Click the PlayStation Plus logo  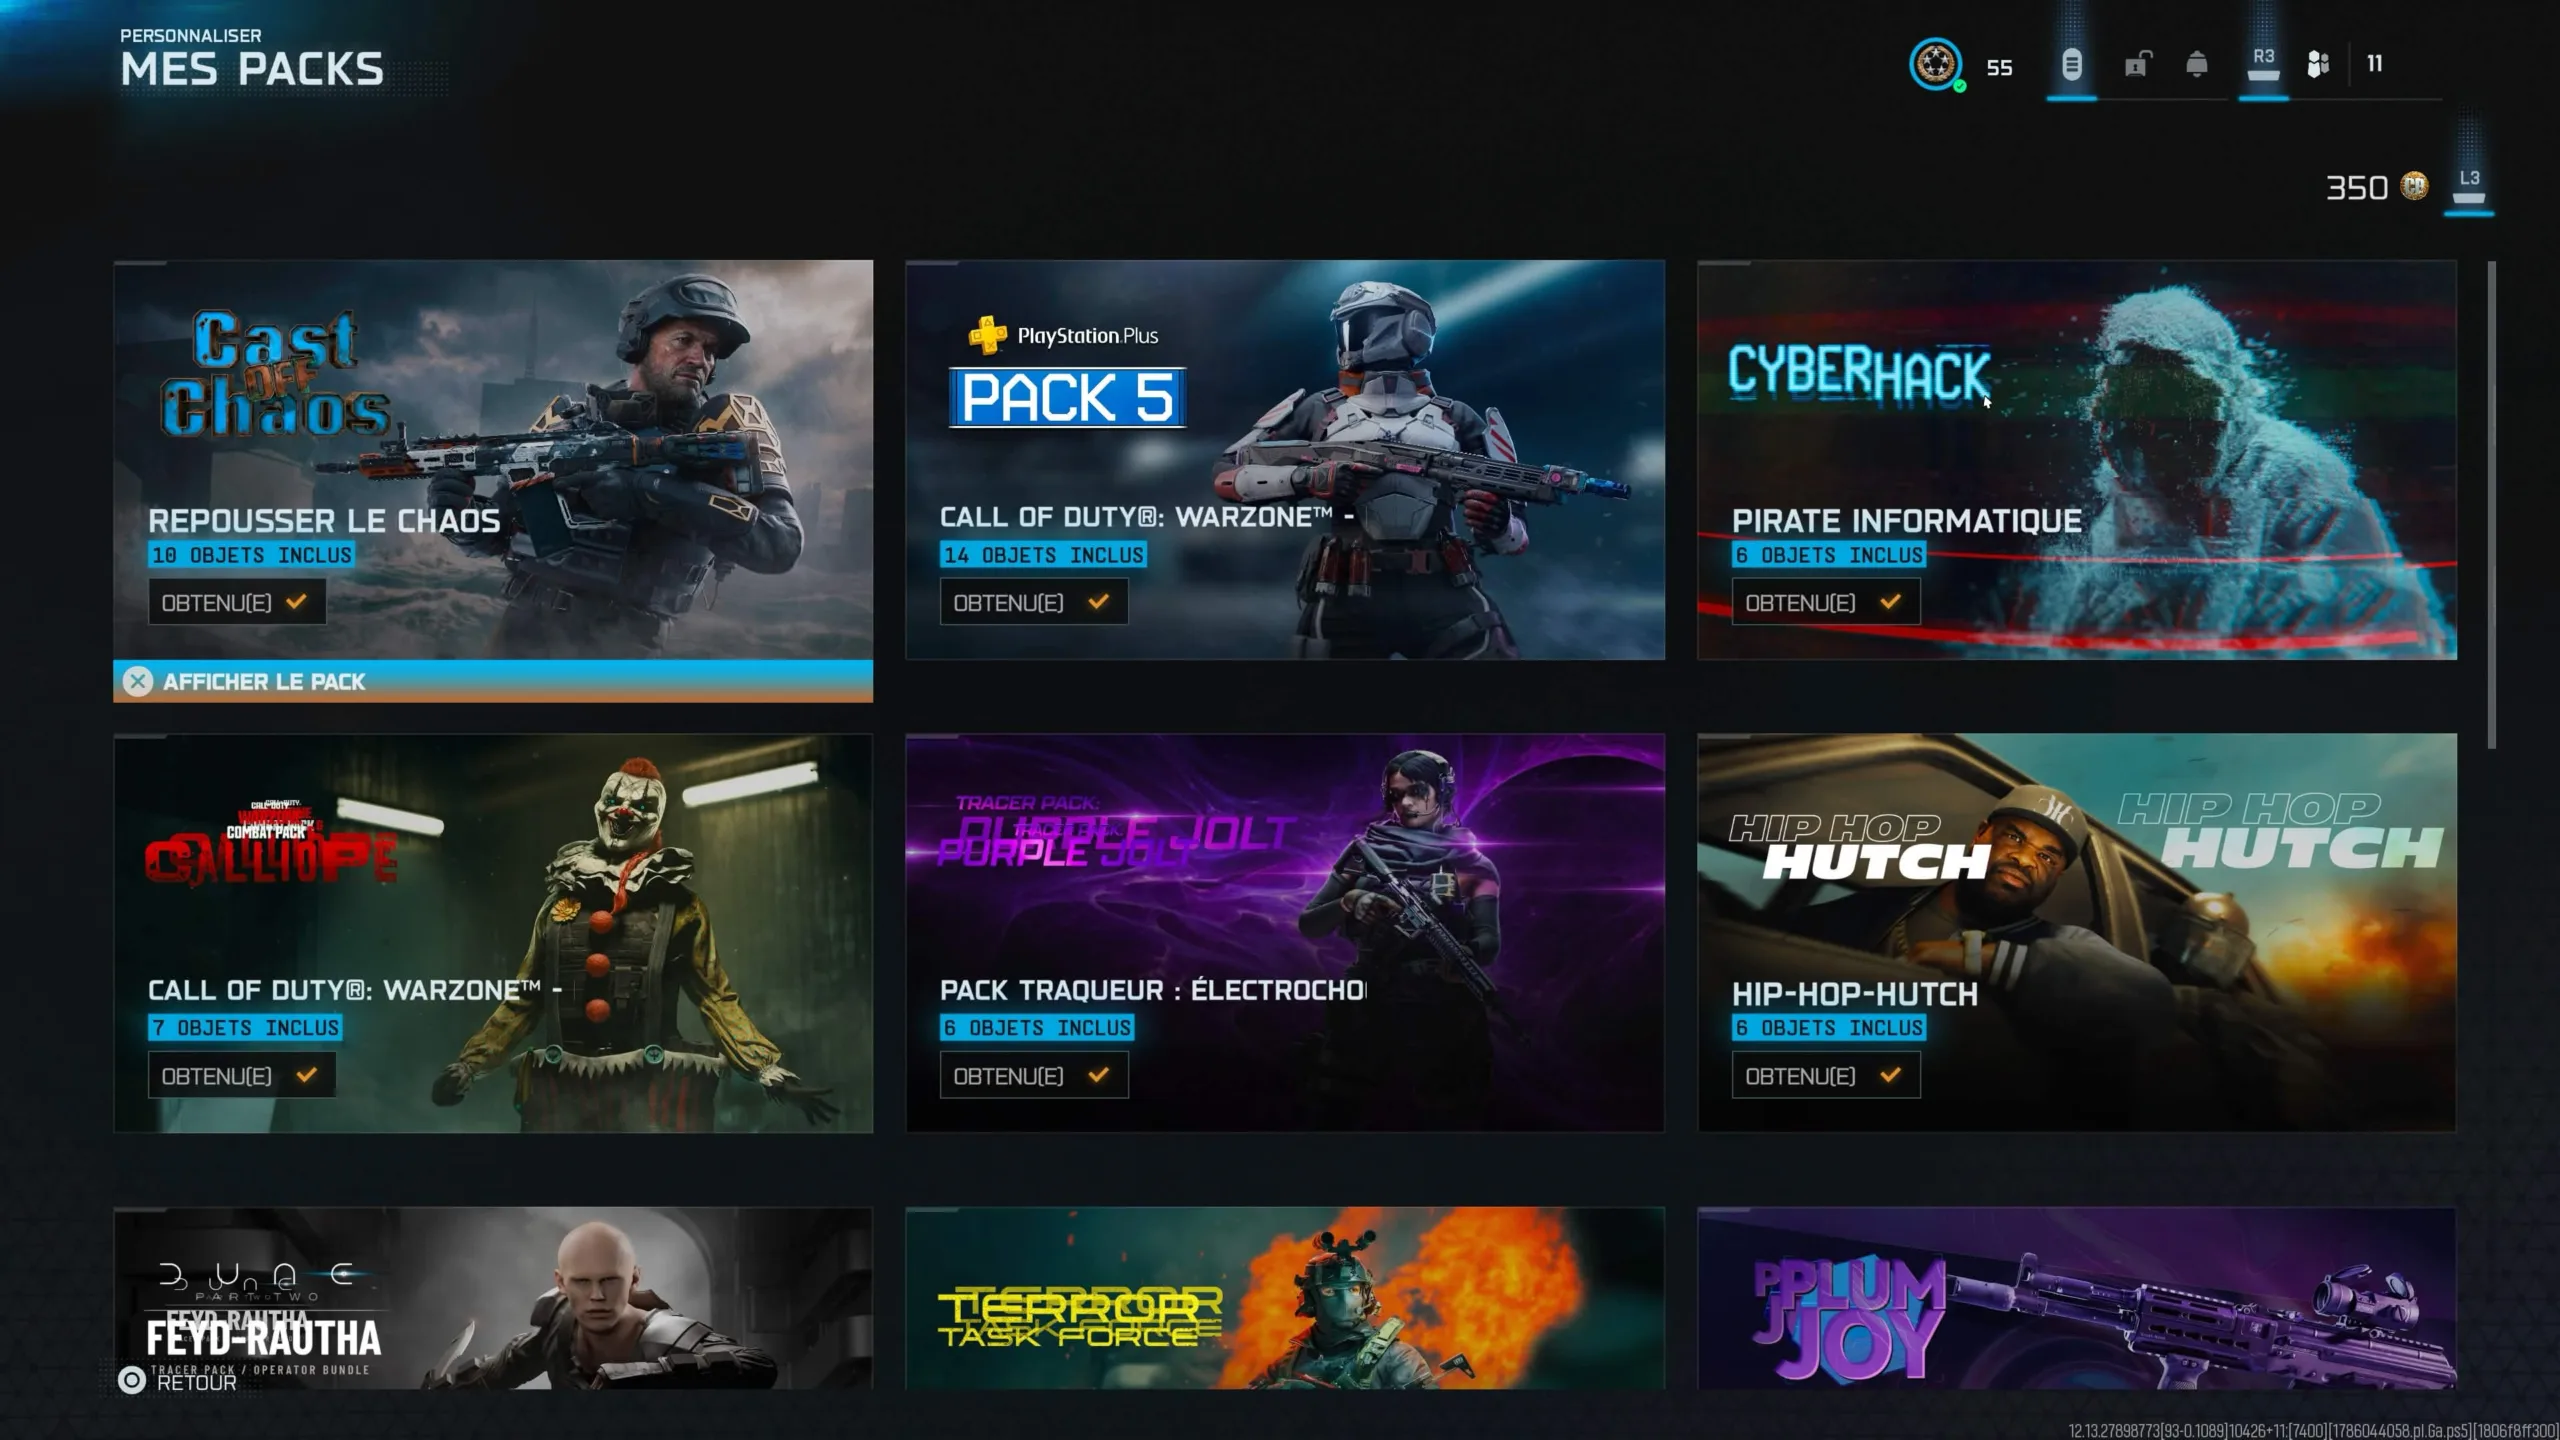click(1063, 336)
